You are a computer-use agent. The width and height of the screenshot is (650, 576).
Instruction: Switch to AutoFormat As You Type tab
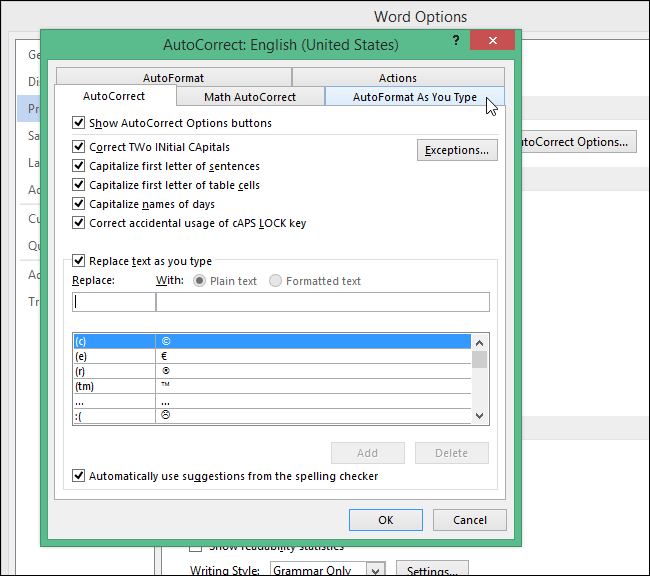pos(415,97)
